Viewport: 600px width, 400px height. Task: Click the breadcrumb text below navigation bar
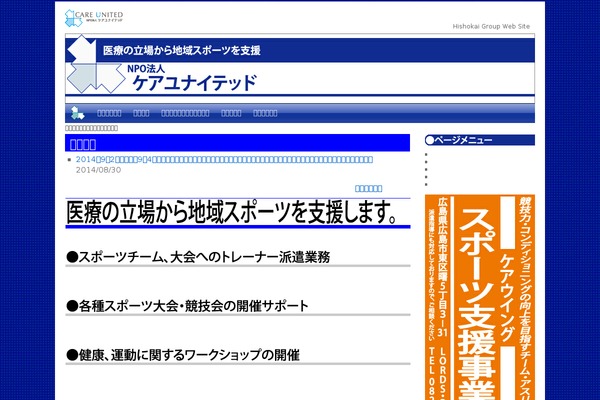[x=91, y=128]
